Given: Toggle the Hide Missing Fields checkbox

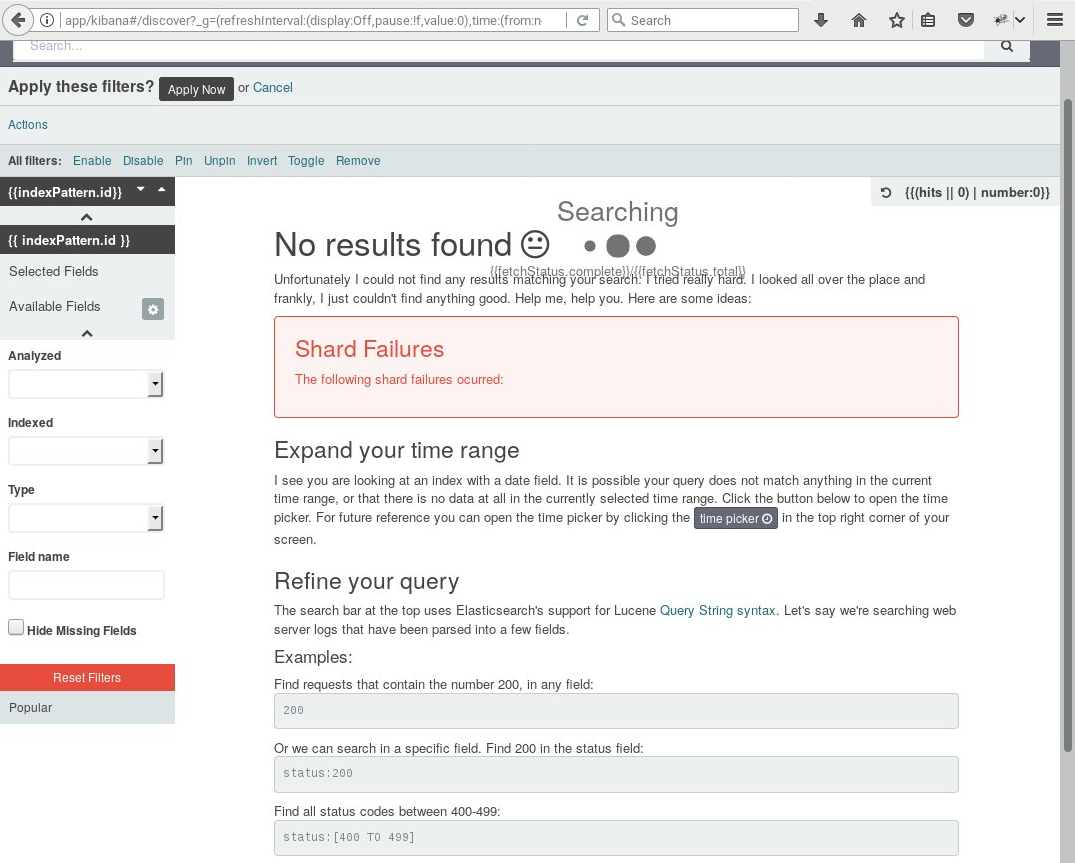Looking at the screenshot, I should click(x=16, y=628).
